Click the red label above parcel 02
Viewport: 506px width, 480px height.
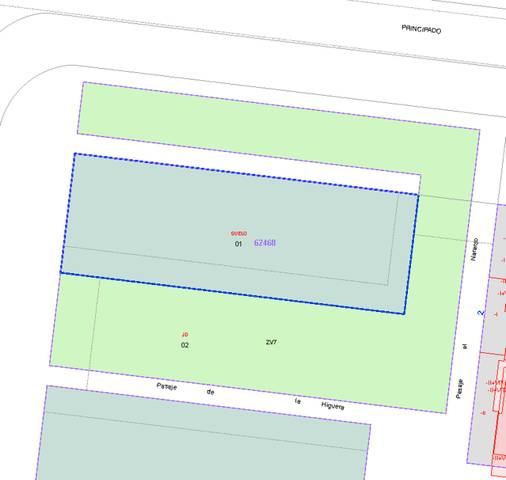(x=185, y=334)
